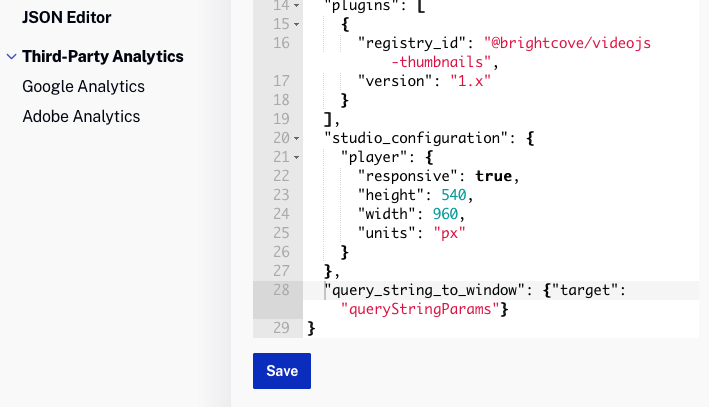
Task: Click the "responsive" key
Action: click(407, 176)
